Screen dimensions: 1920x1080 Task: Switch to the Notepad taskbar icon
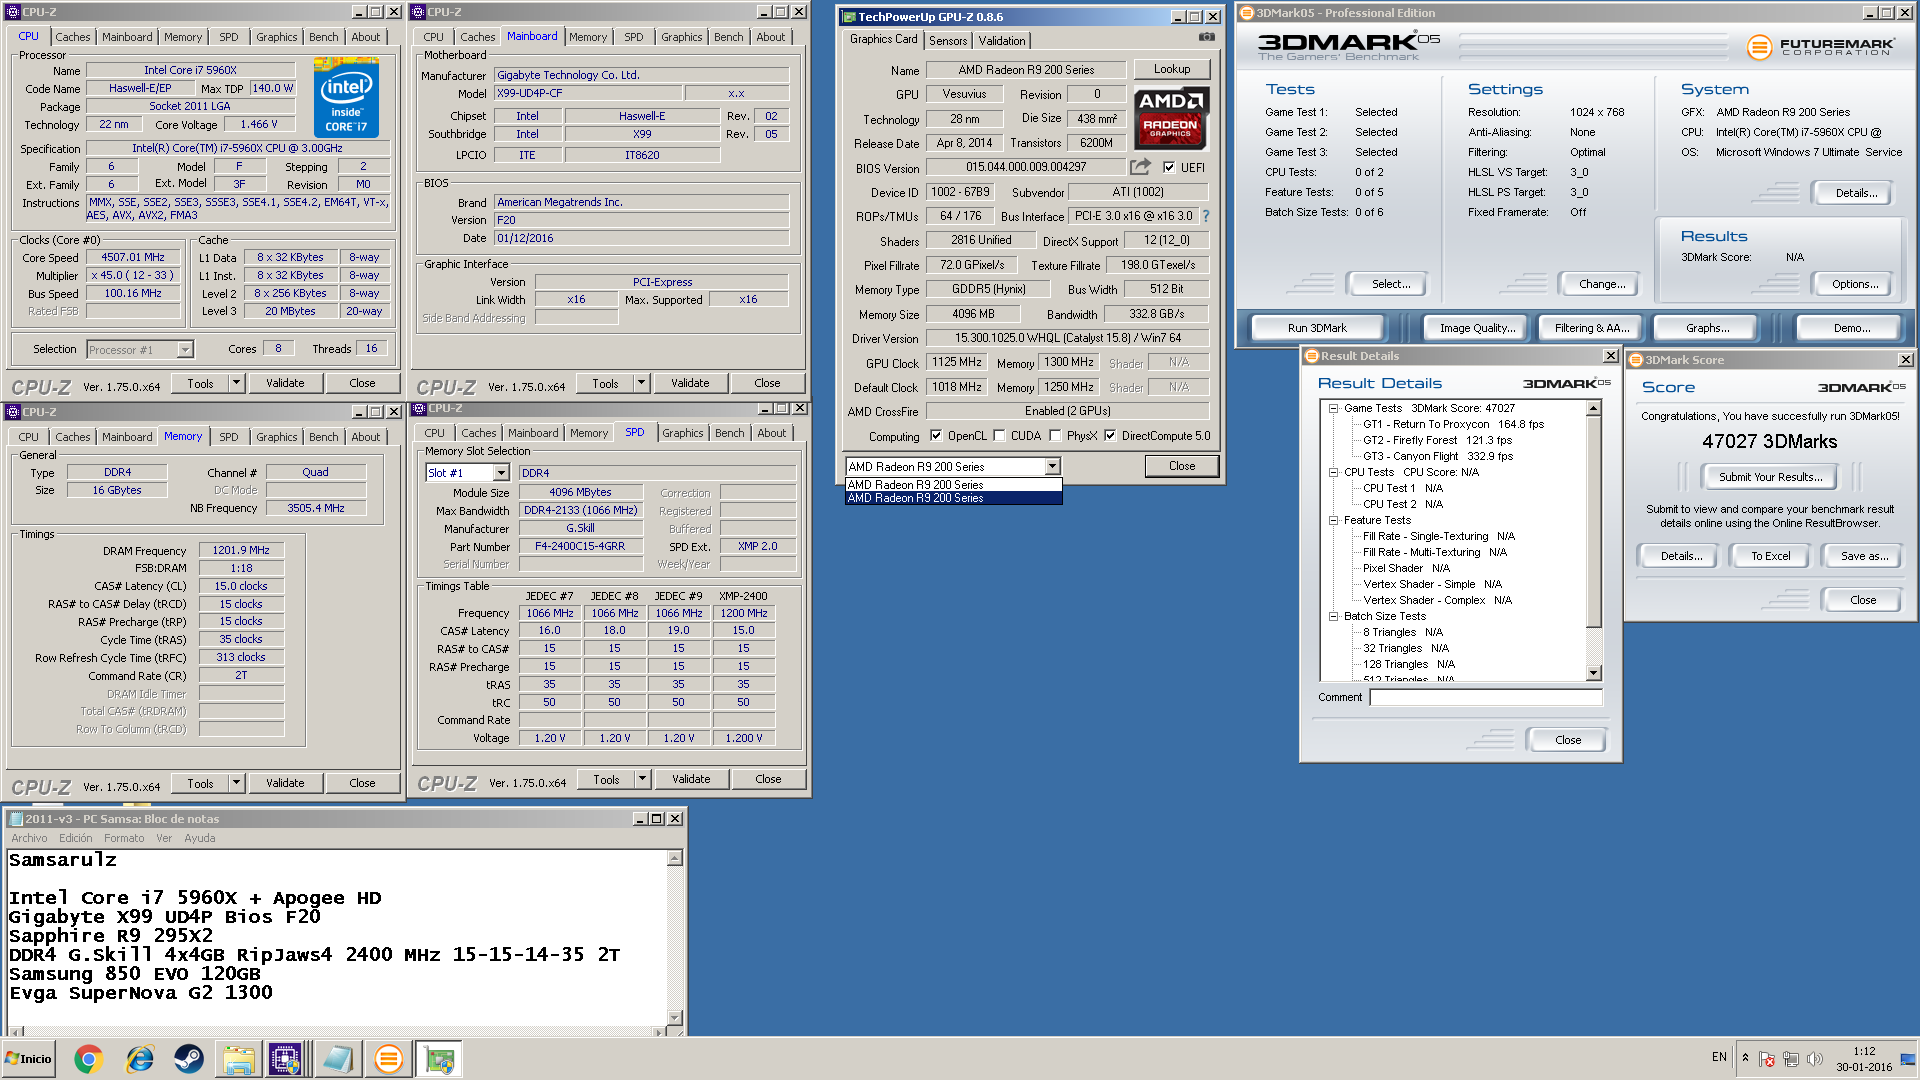(x=337, y=1059)
